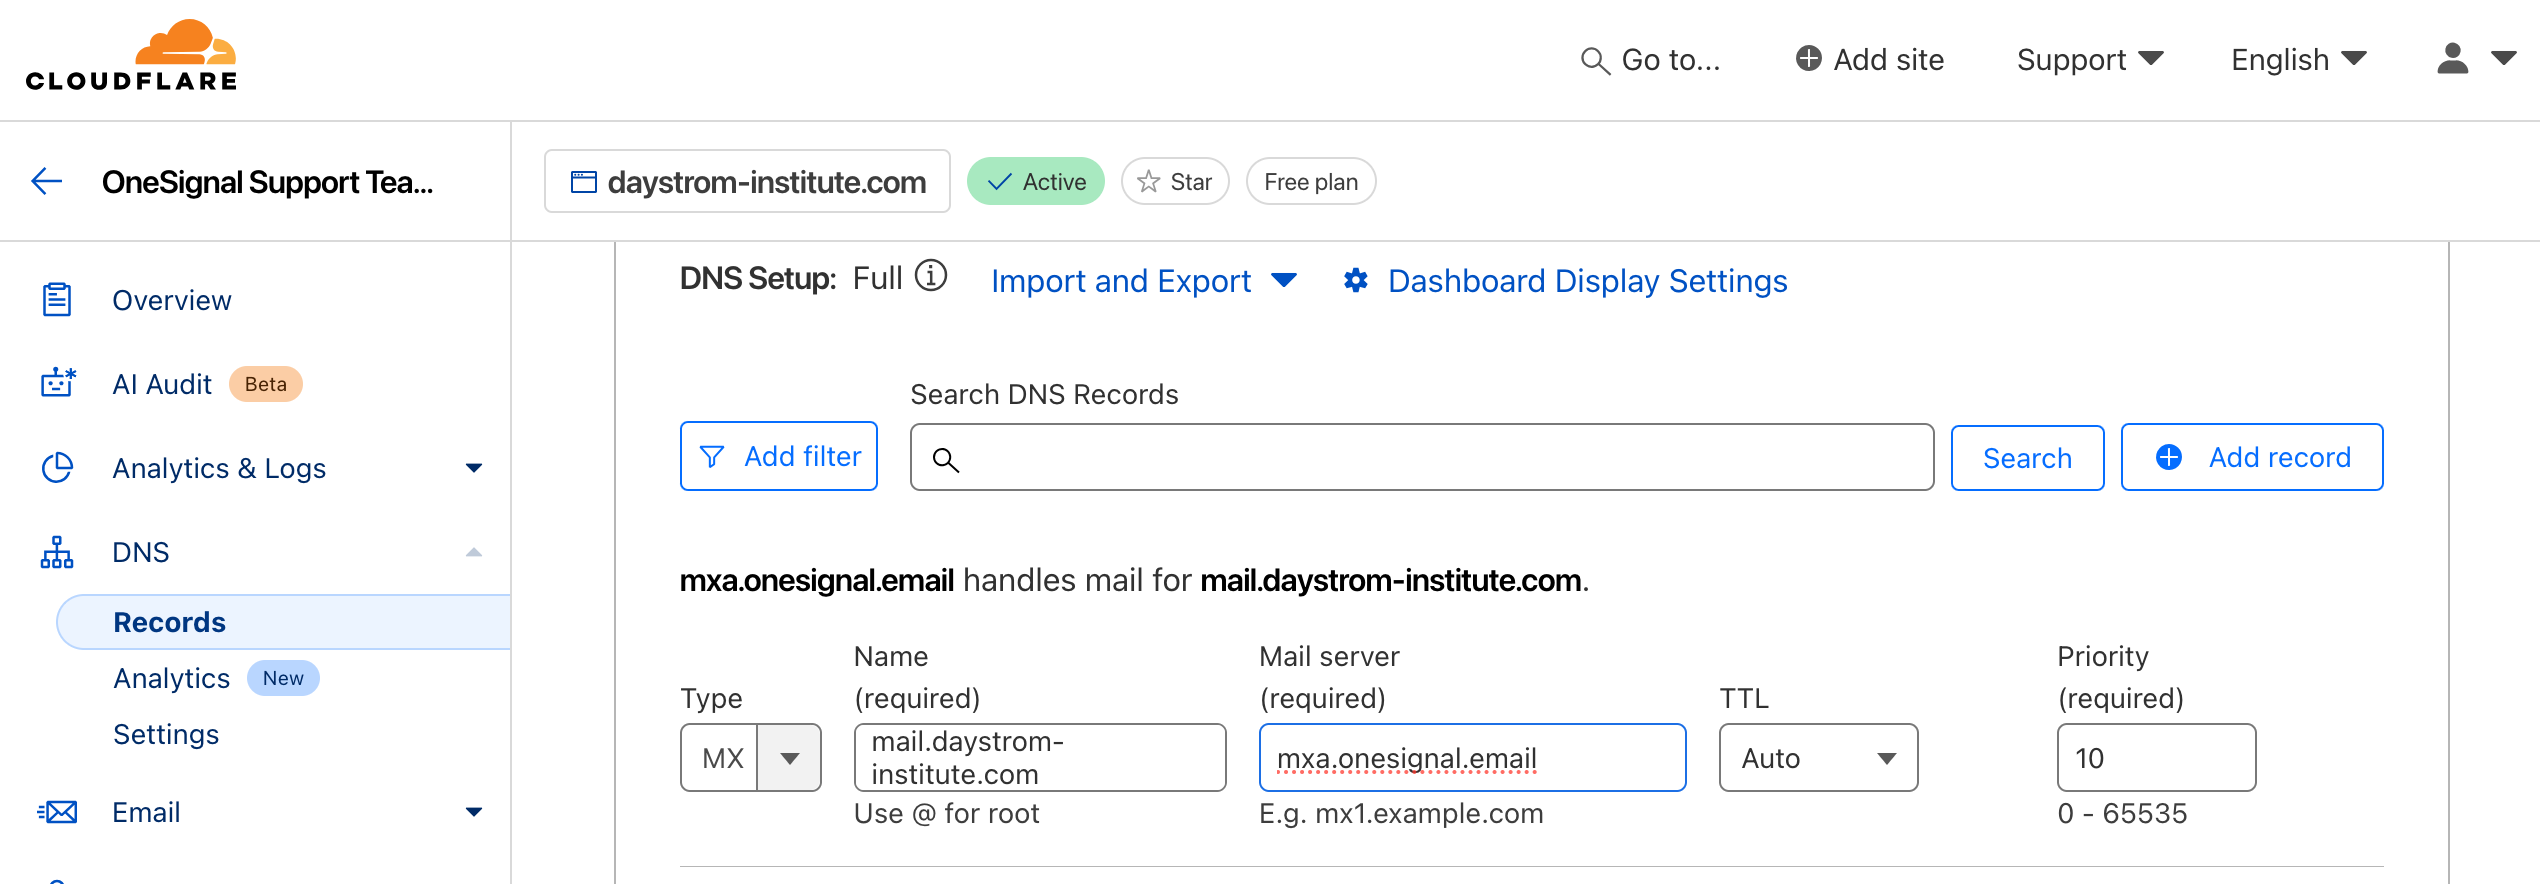The width and height of the screenshot is (2540, 884).
Task: Open the TTL Auto dropdown
Action: 1818,758
